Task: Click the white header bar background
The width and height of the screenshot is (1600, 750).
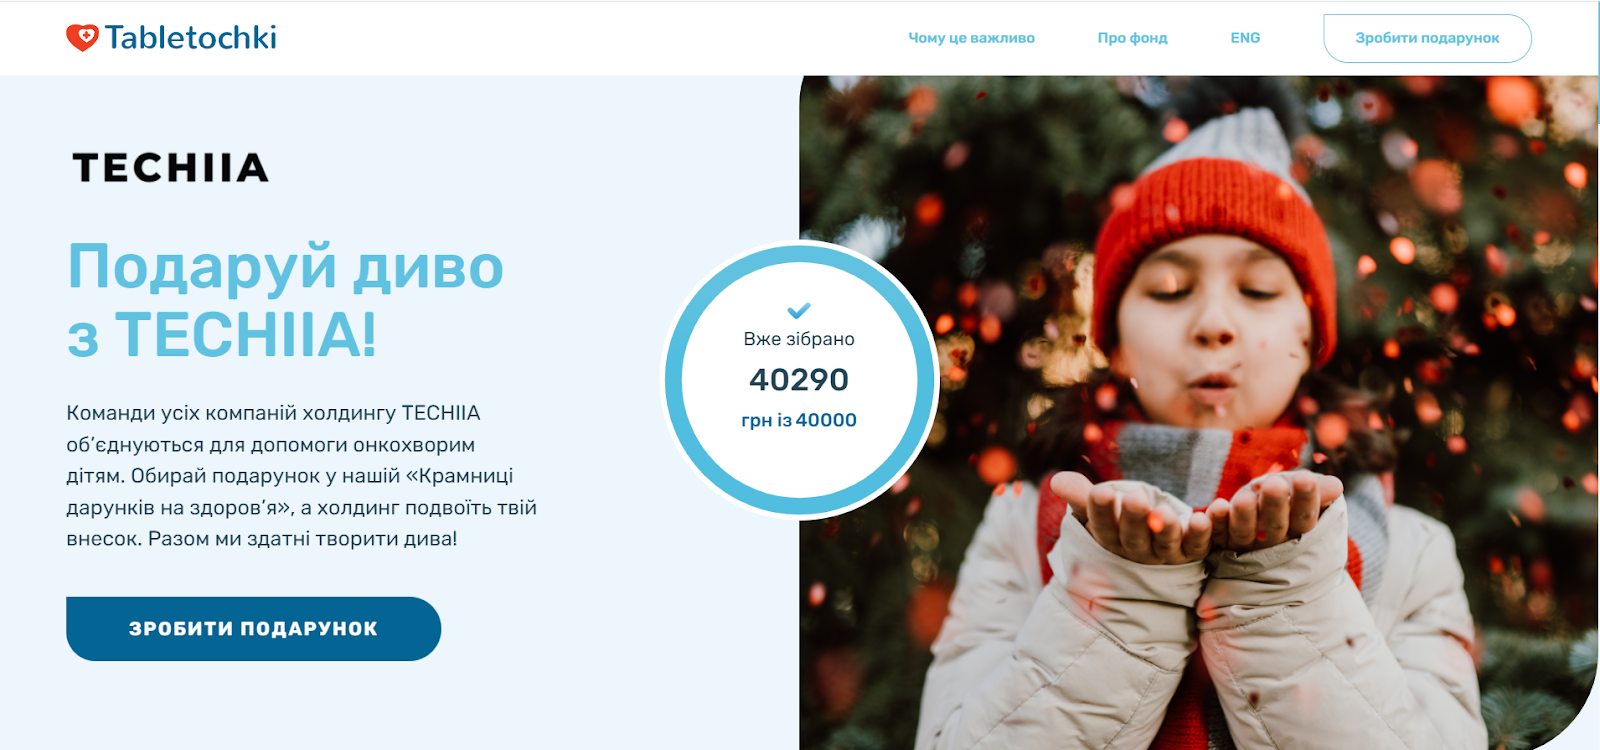Action: (x=600, y=38)
